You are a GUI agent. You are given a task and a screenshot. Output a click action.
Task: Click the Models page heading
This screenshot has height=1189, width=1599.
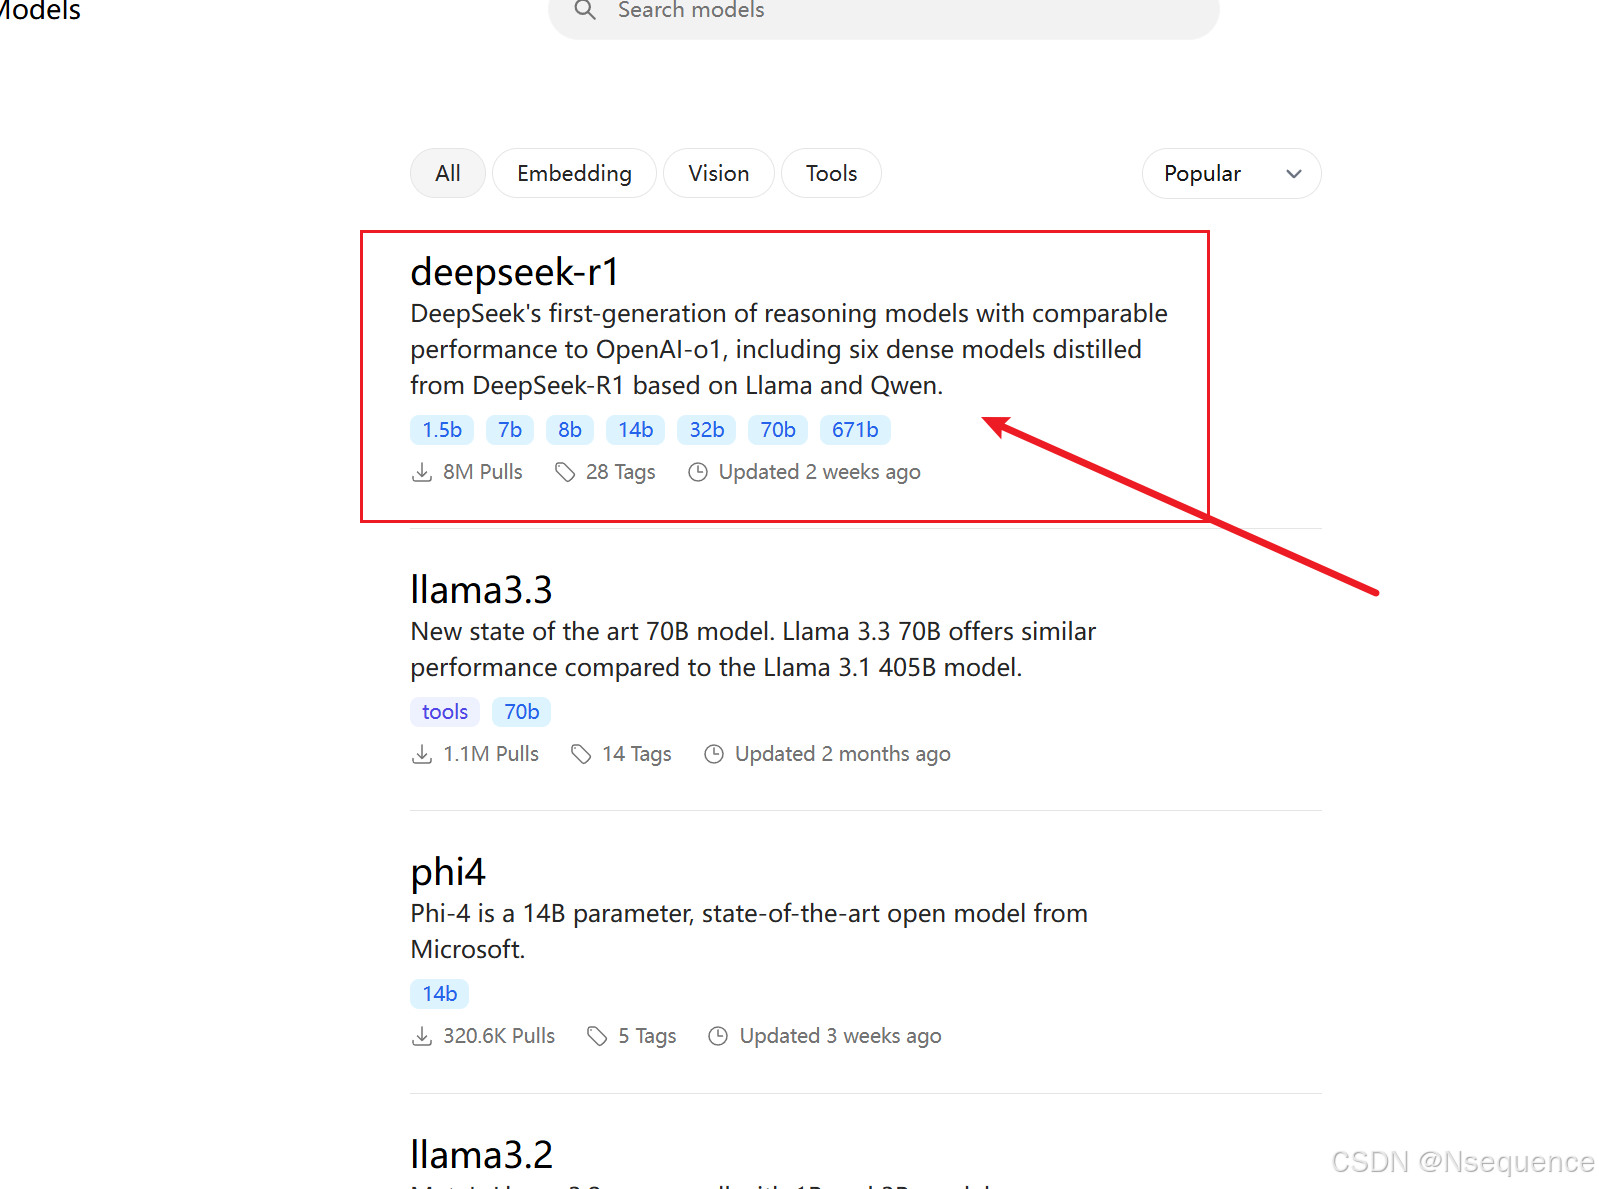pyautogui.click(x=40, y=11)
